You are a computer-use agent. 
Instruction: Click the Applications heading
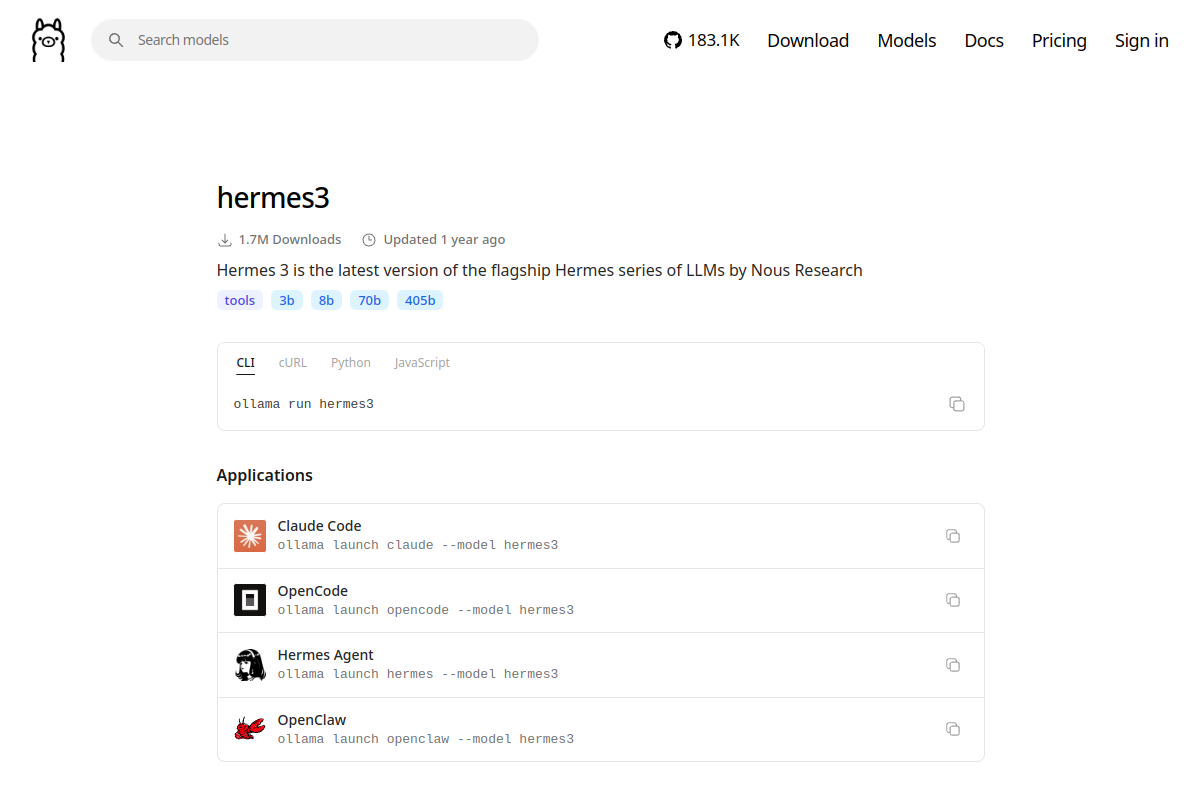click(x=265, y=475)
